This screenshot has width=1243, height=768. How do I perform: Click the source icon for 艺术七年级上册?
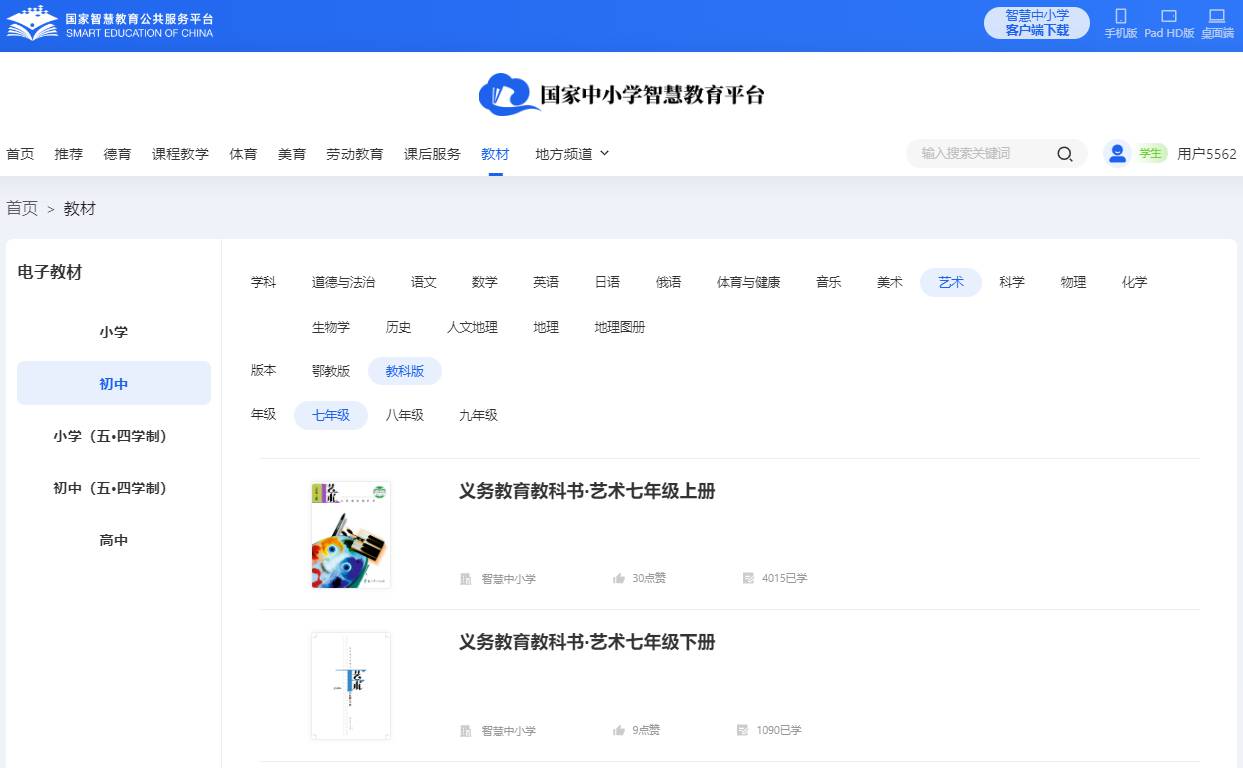[x=466, y=579]
